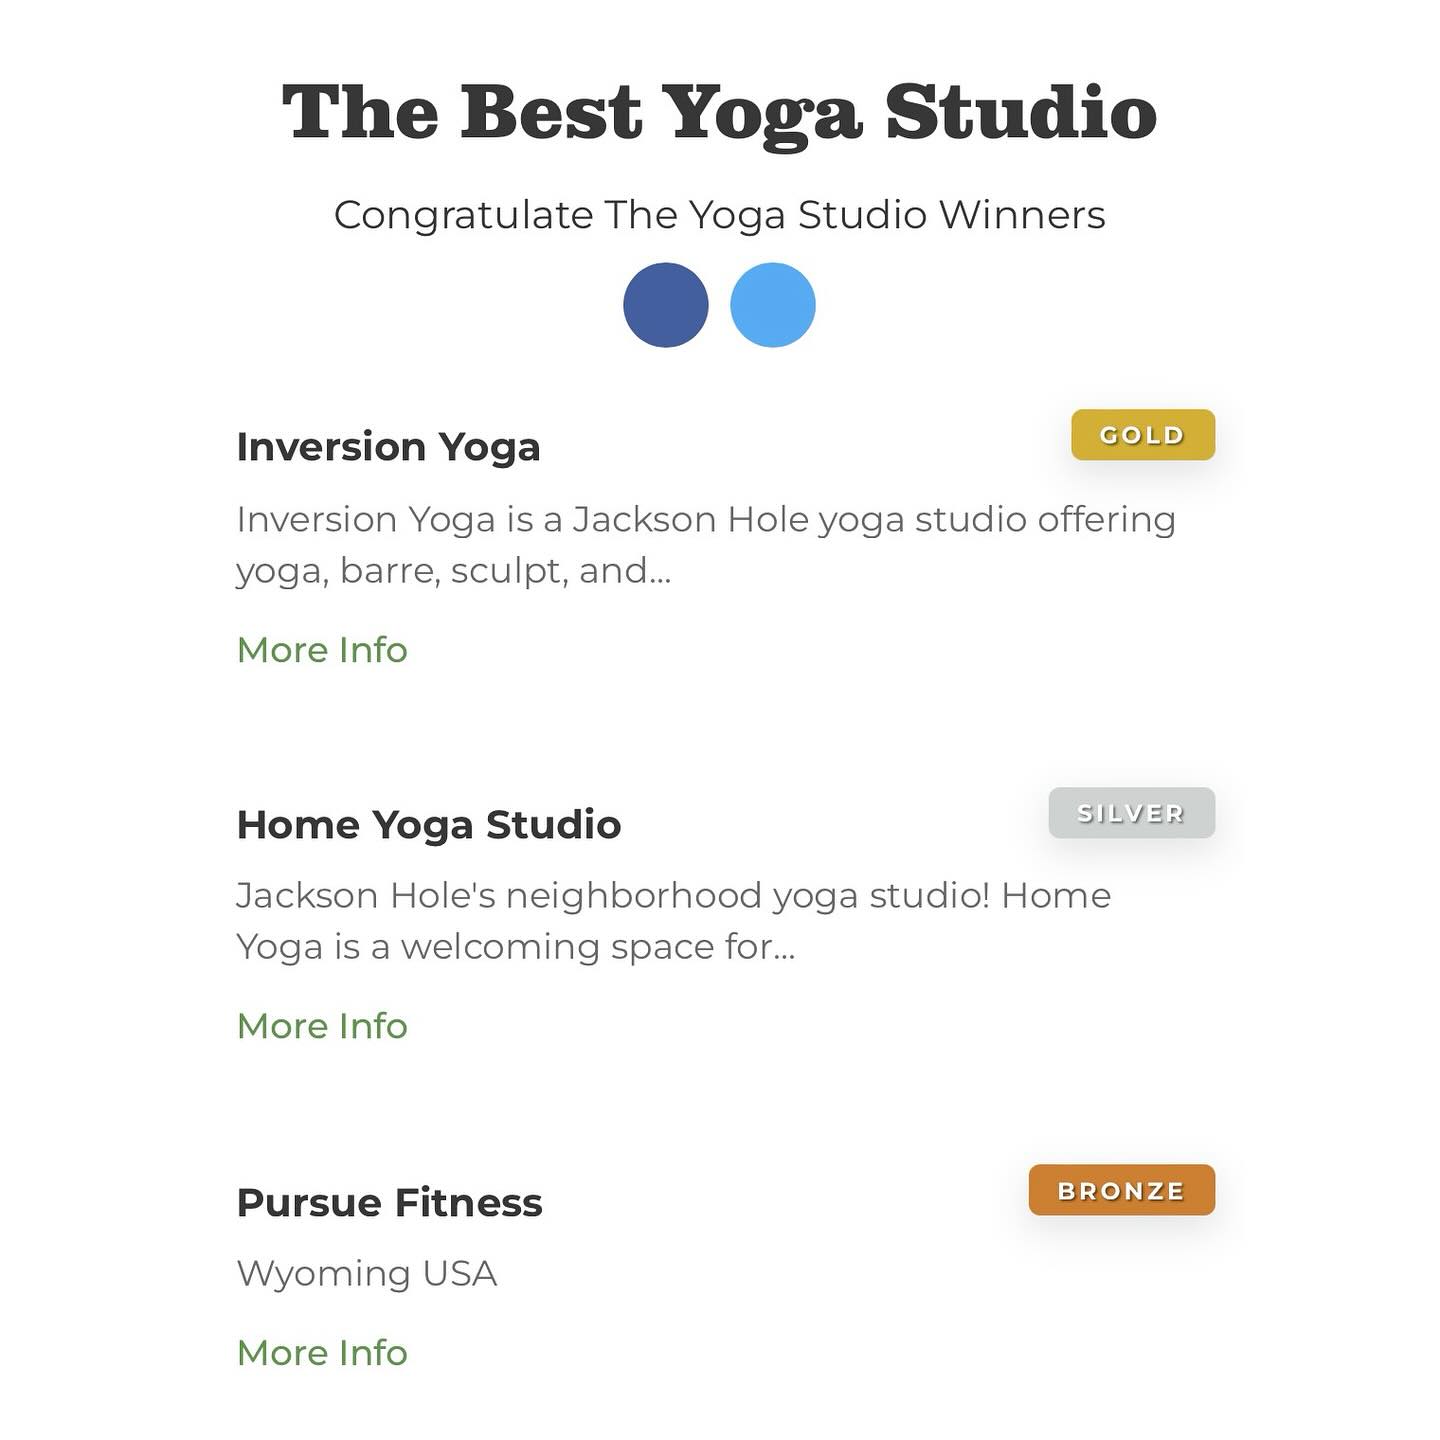This screenshot has width=1440, height=1440.
Task: Click the text 'Jackson Hole's neighborhood yoga studio!'
Action: [613, 895]
